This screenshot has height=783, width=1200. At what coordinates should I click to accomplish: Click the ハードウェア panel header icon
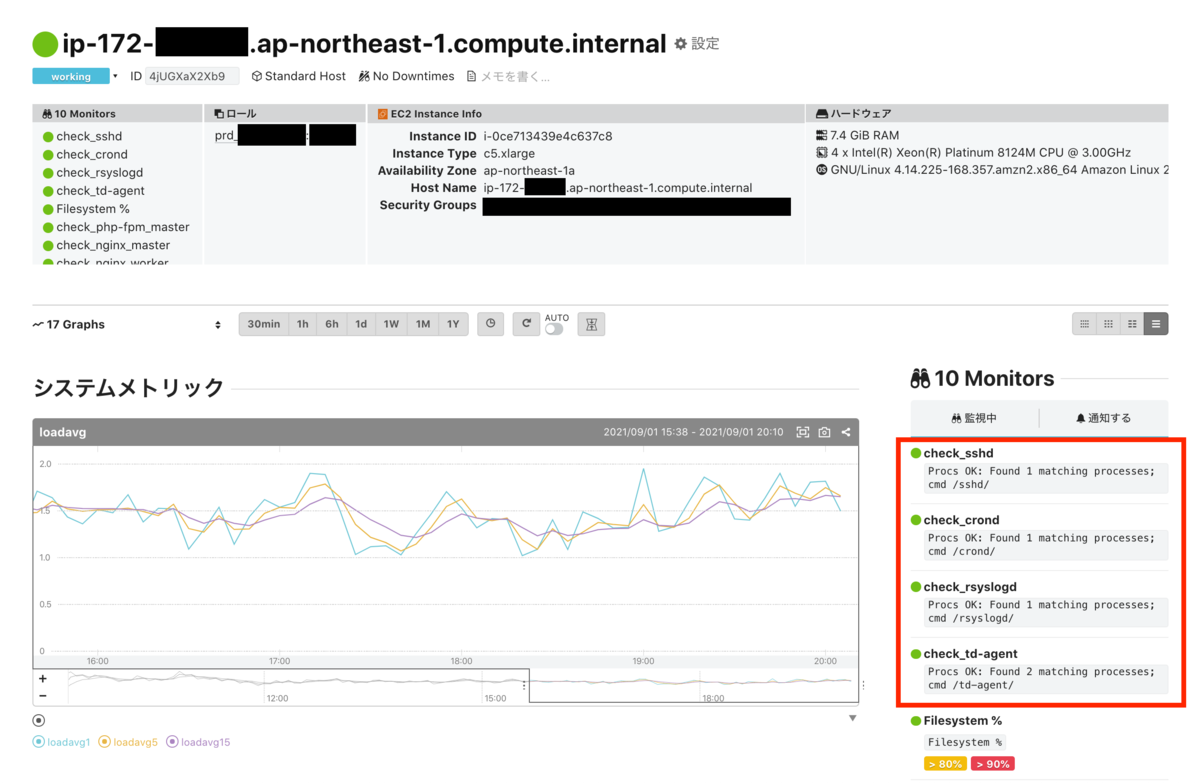pyautogui.click(x=821, y=114)
